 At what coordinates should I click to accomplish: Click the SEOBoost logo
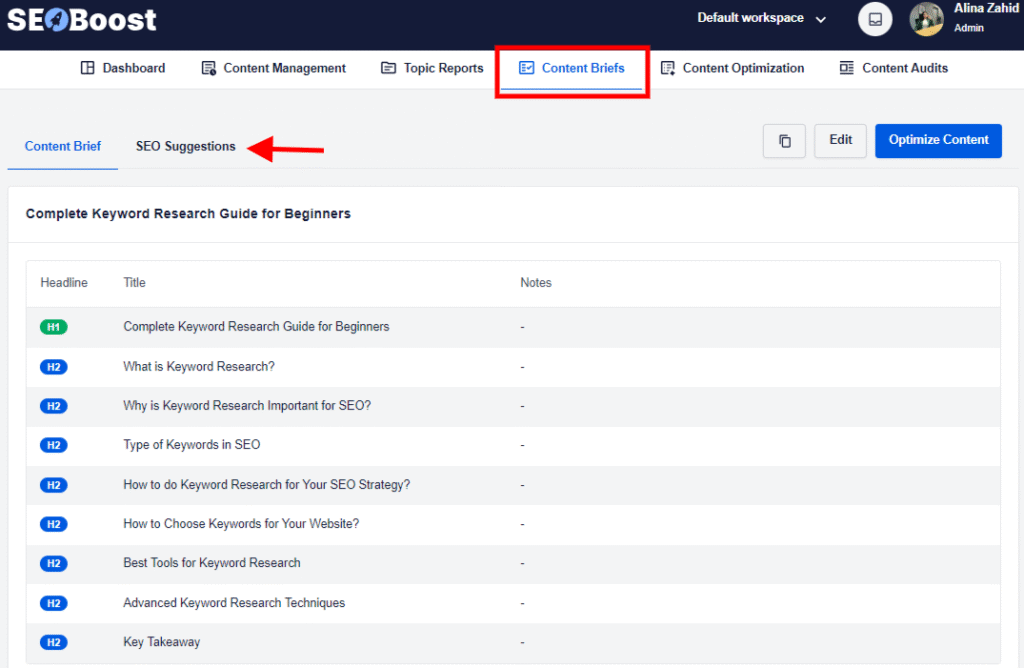coord(80,19)
